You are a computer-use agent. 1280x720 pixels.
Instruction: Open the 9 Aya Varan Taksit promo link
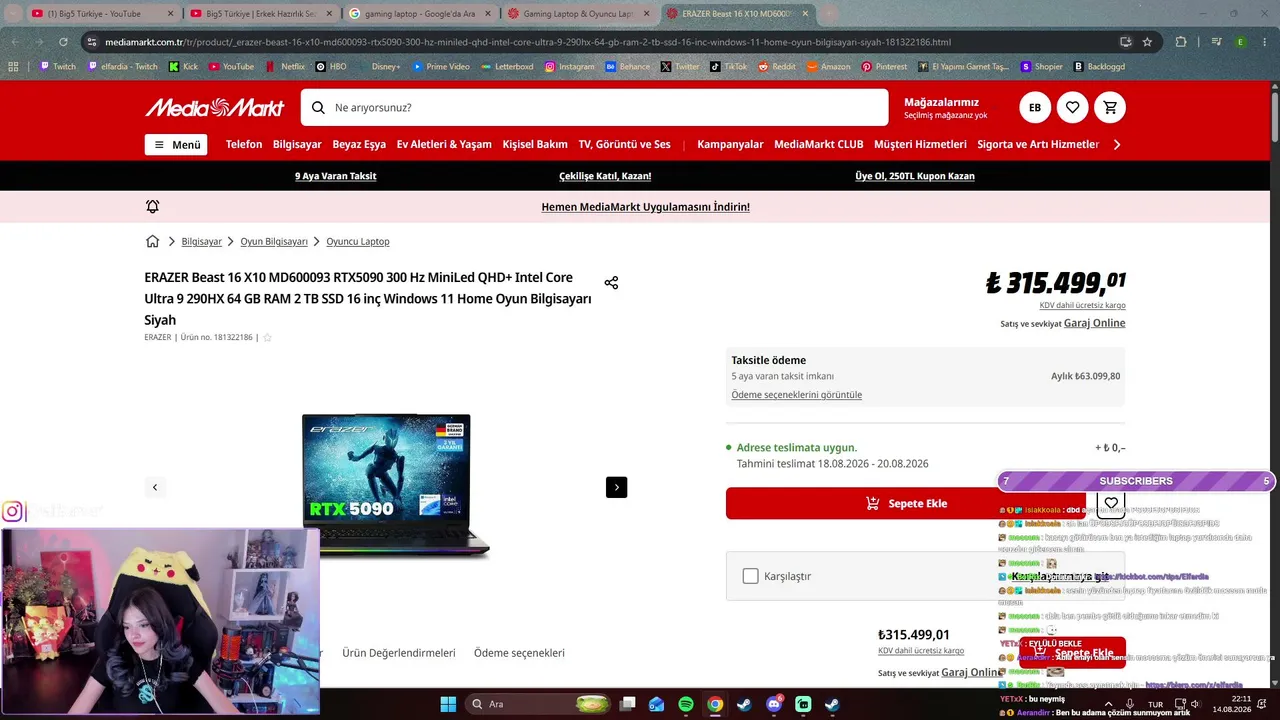(x=336, y=176)
